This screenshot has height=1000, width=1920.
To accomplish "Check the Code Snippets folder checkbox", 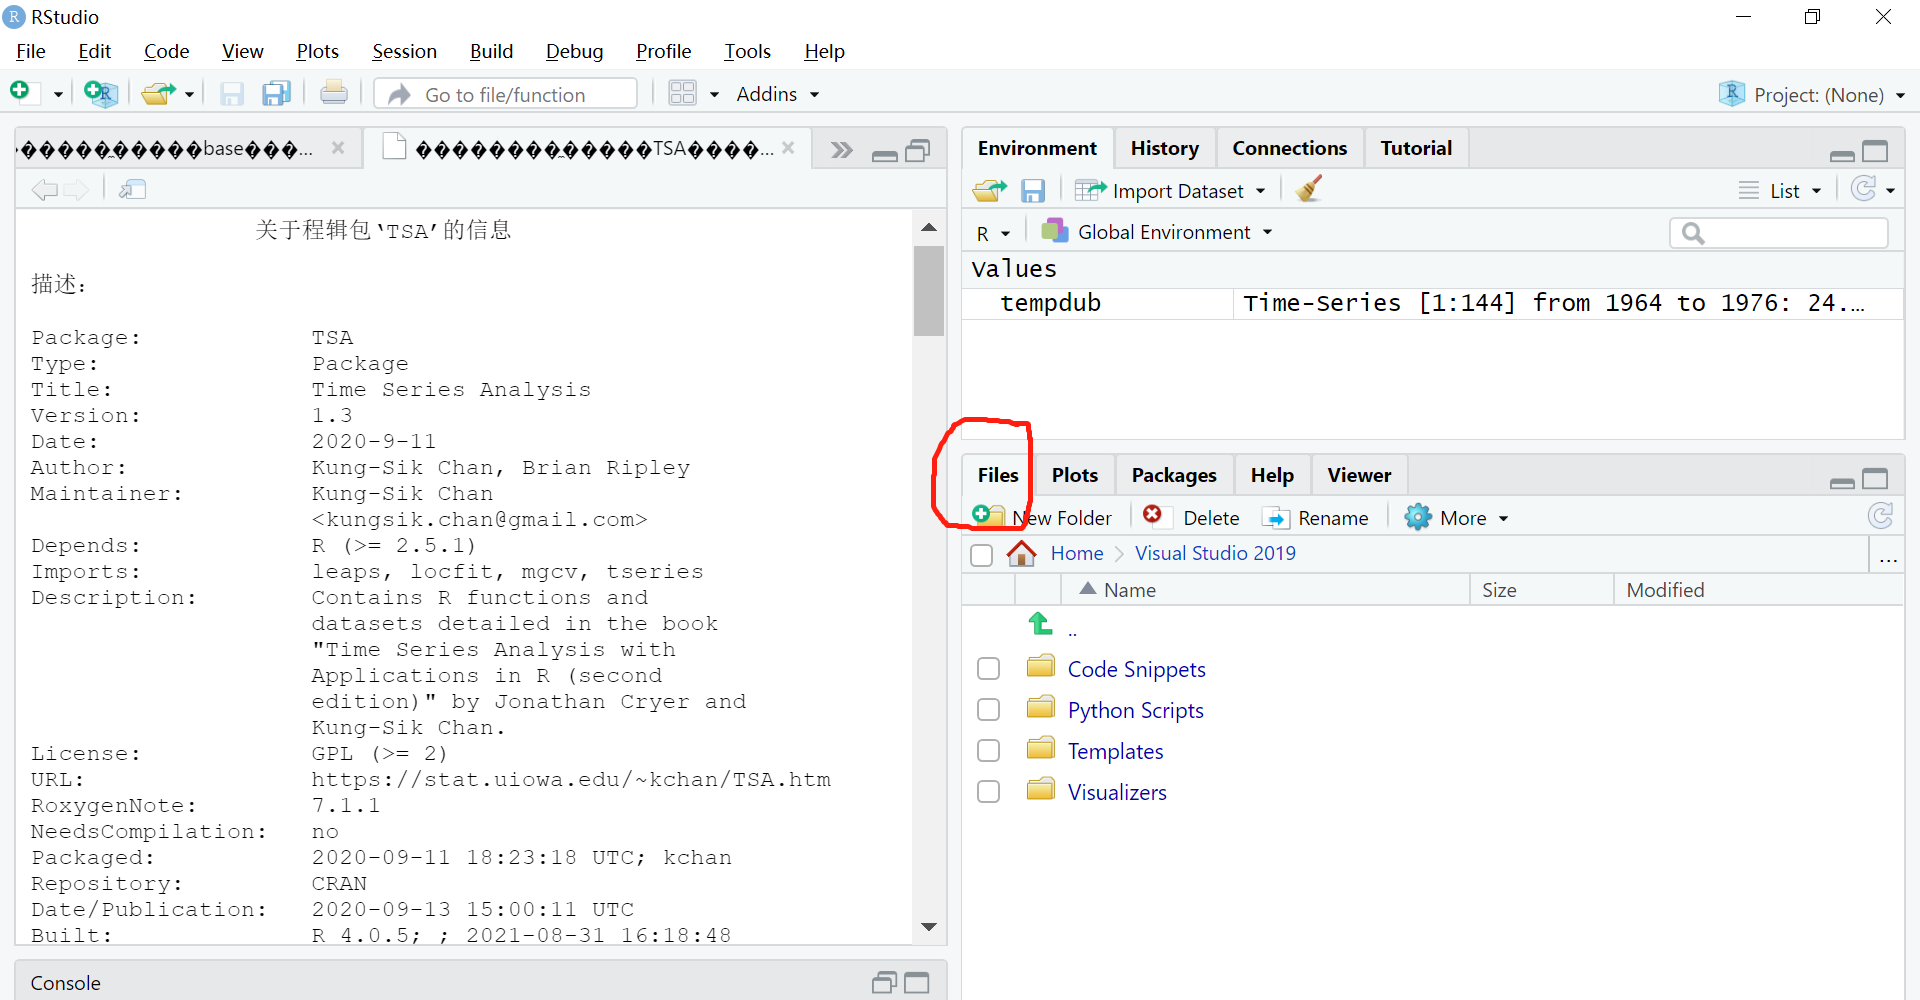I will 988,669.
